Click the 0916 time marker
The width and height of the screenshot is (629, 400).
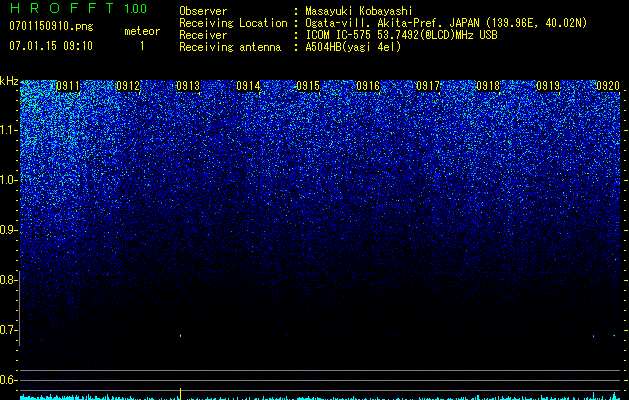point(368,86)
